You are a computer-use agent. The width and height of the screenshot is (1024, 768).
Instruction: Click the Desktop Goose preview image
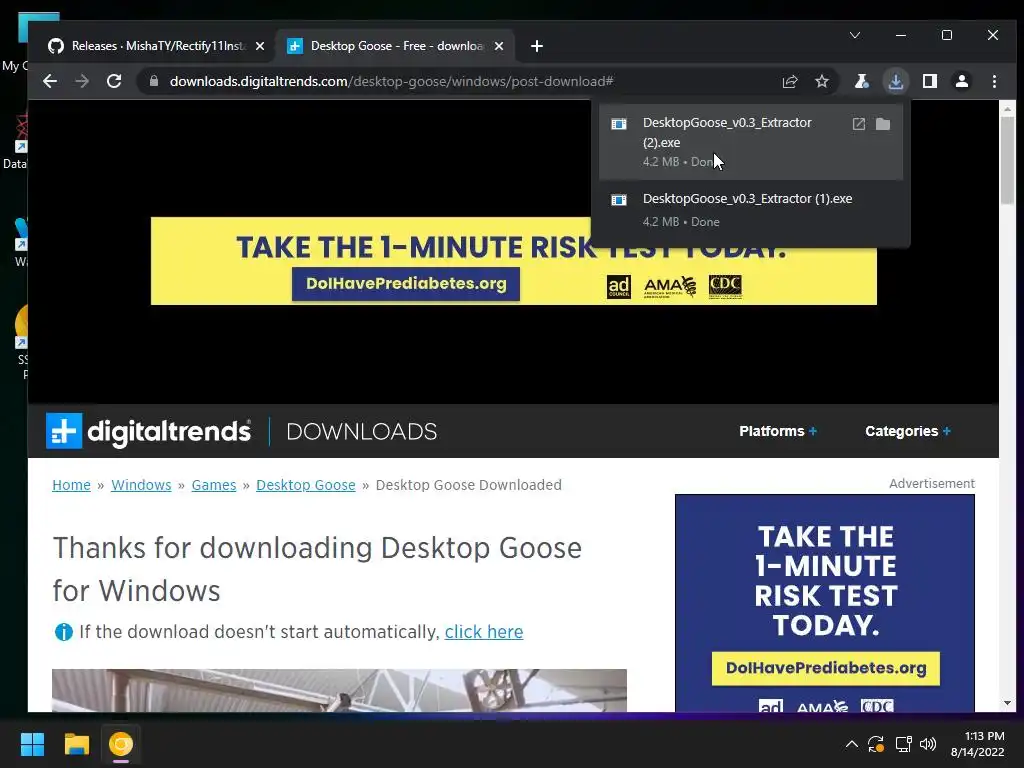339,690
